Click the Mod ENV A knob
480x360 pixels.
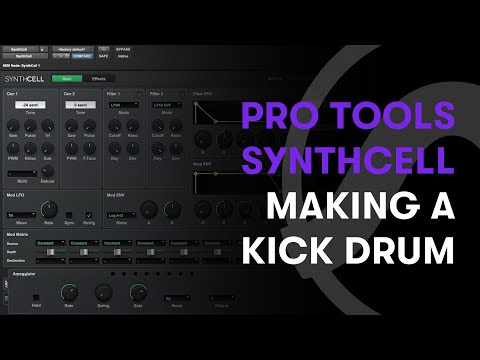[149, 209]
